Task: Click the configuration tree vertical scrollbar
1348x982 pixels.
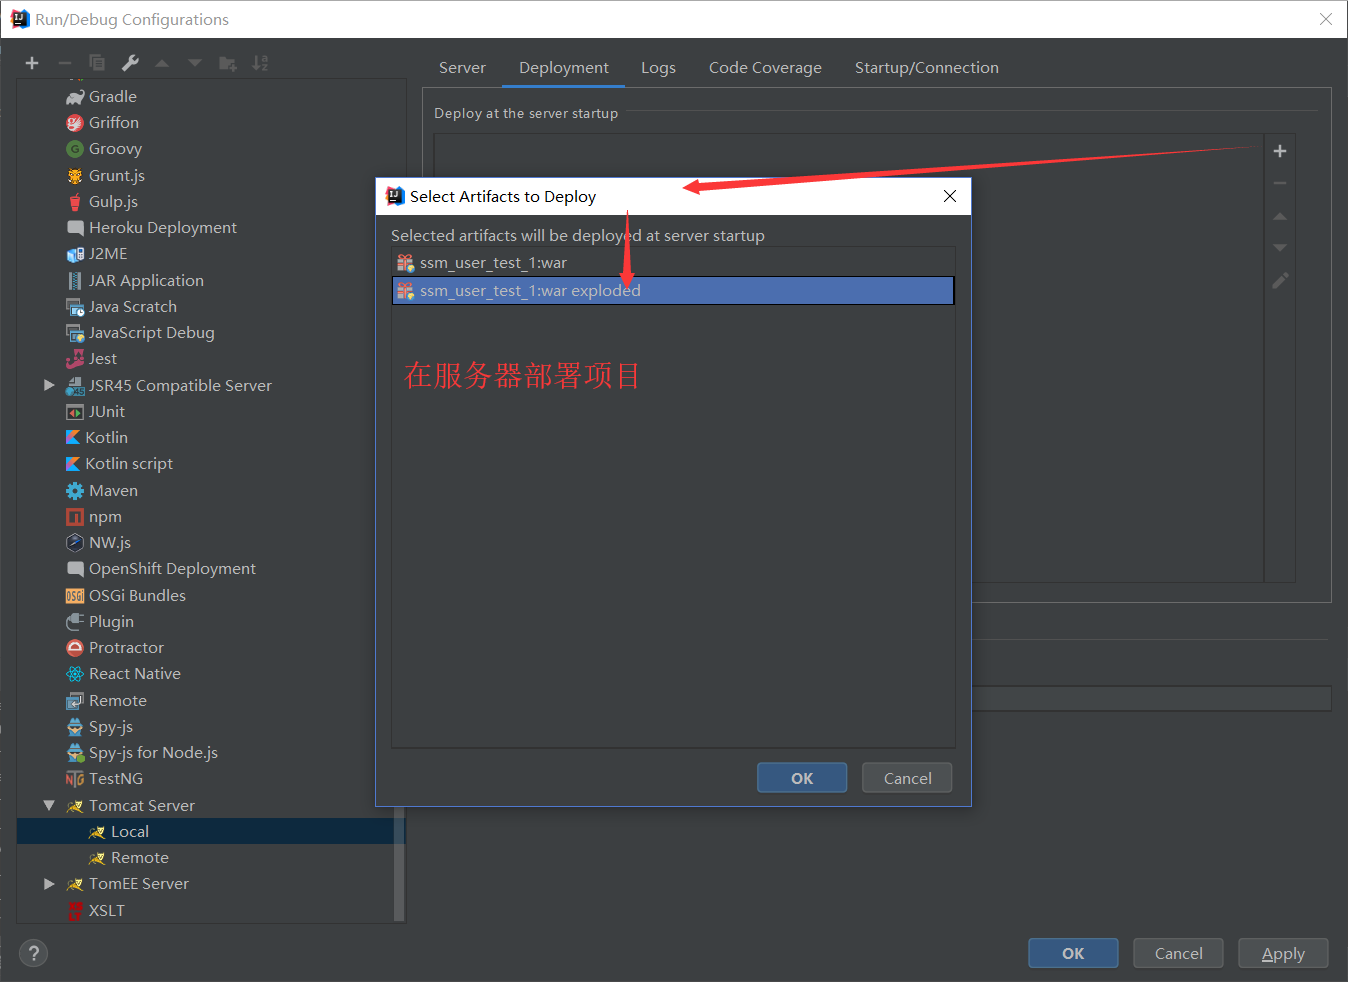Action: [399, 865]
